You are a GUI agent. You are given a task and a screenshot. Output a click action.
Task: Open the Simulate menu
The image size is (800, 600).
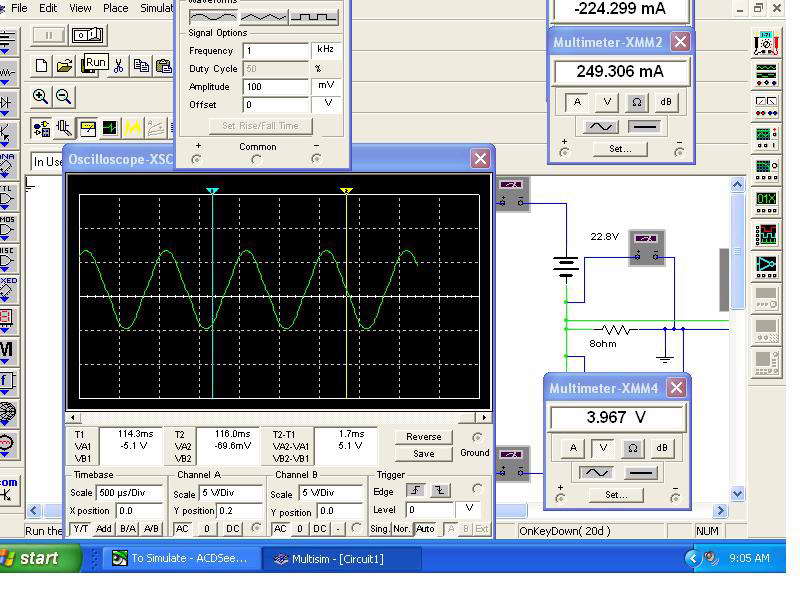(156, 8)
